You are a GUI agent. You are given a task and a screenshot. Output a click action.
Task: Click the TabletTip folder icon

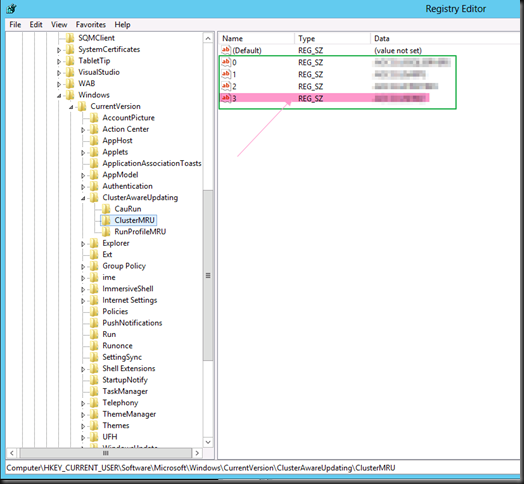point(70,61)
